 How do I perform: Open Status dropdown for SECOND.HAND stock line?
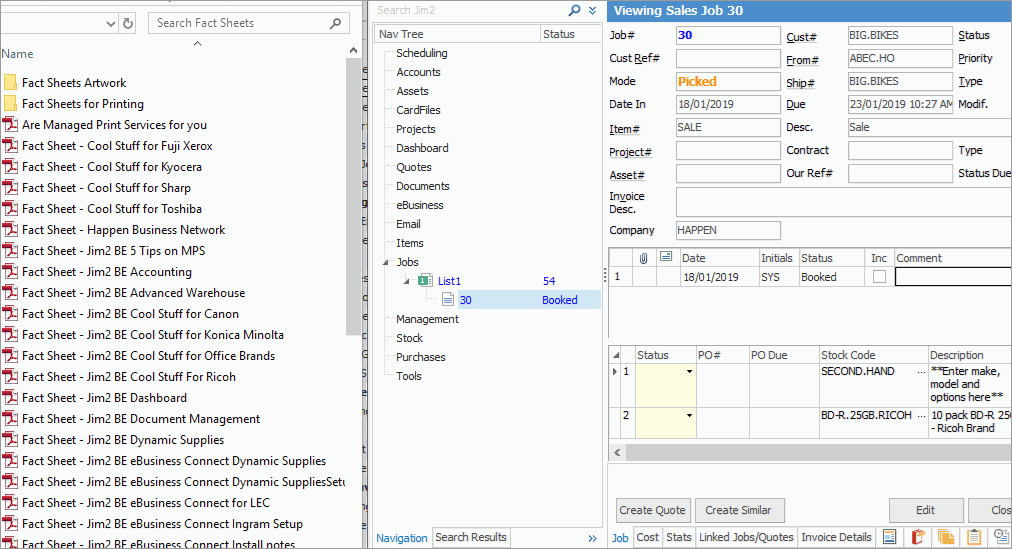pos(689,372)
